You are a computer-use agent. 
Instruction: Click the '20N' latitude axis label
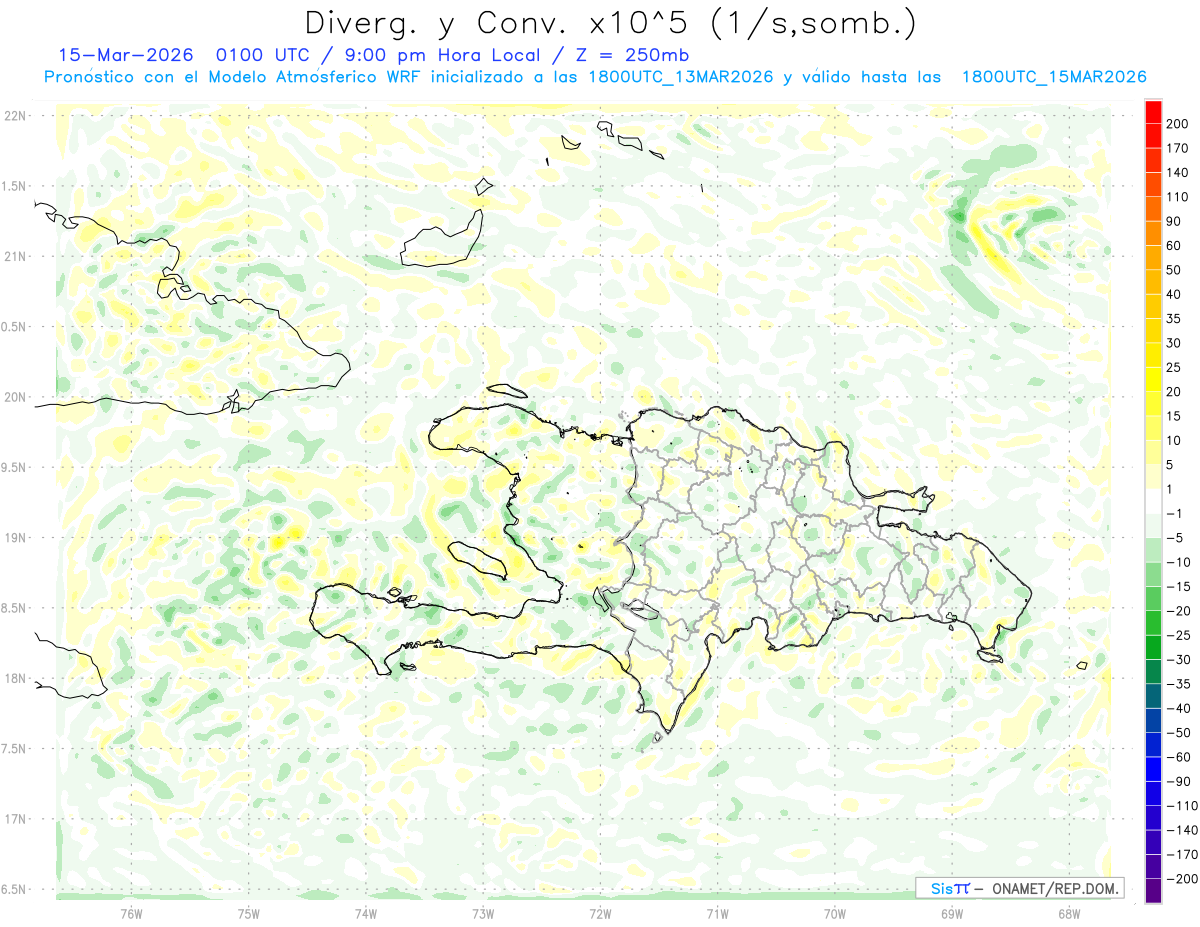(14, 397)
